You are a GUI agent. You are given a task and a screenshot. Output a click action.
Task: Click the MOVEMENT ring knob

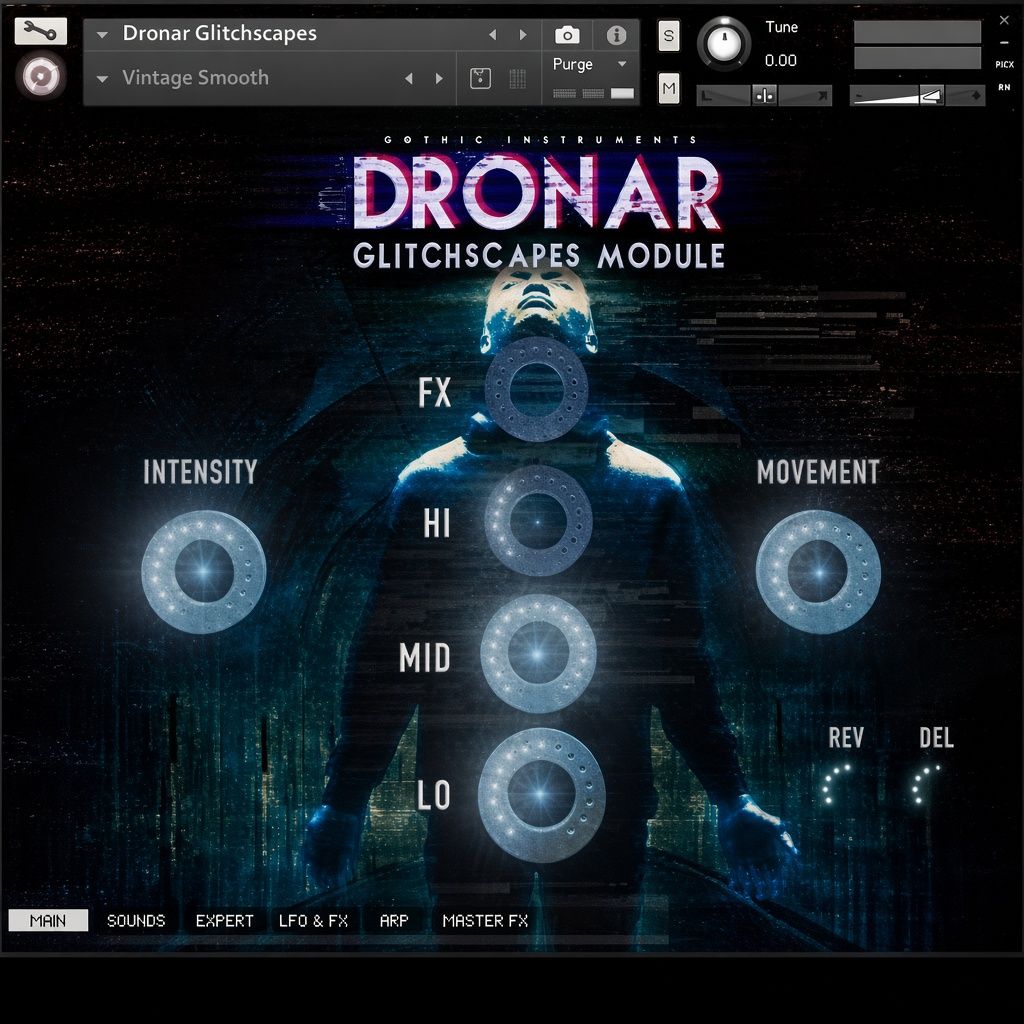pyautogui.click(x=818, y=571)
